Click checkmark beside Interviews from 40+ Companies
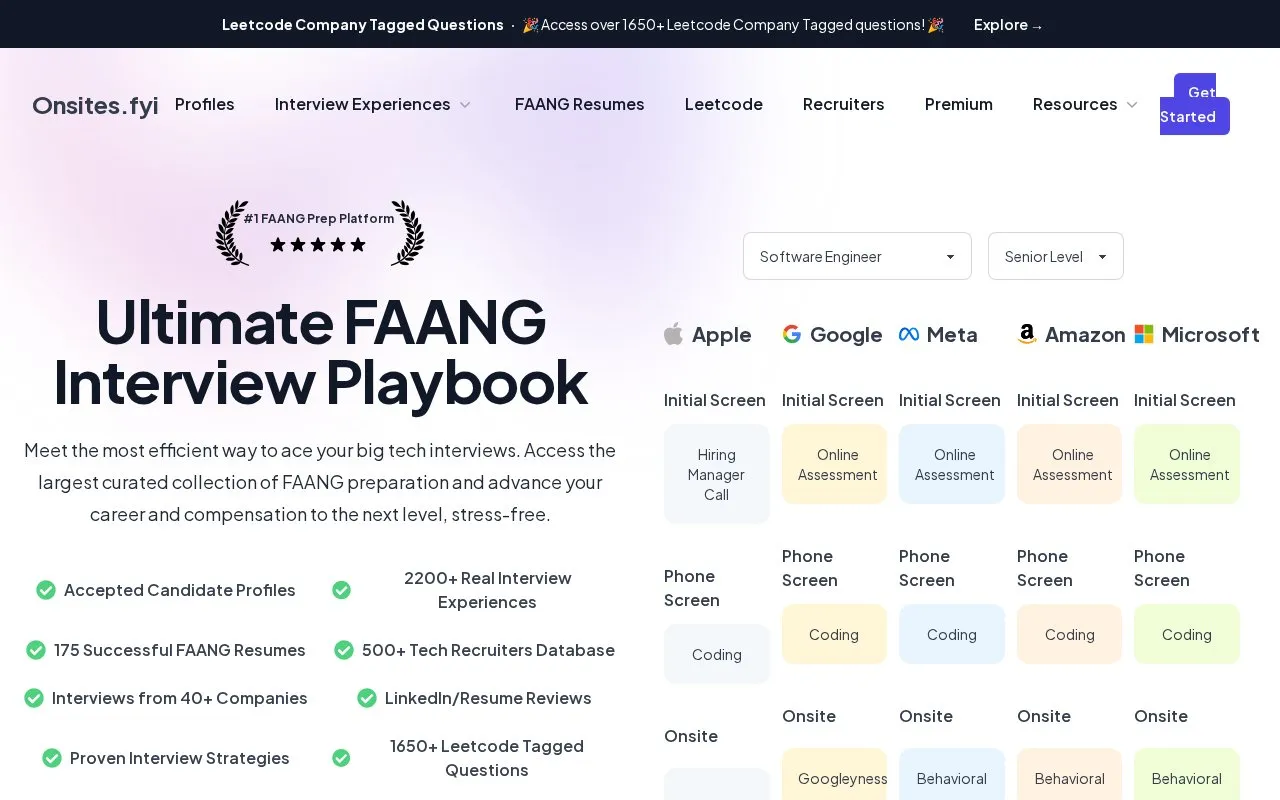 (34, 698)
